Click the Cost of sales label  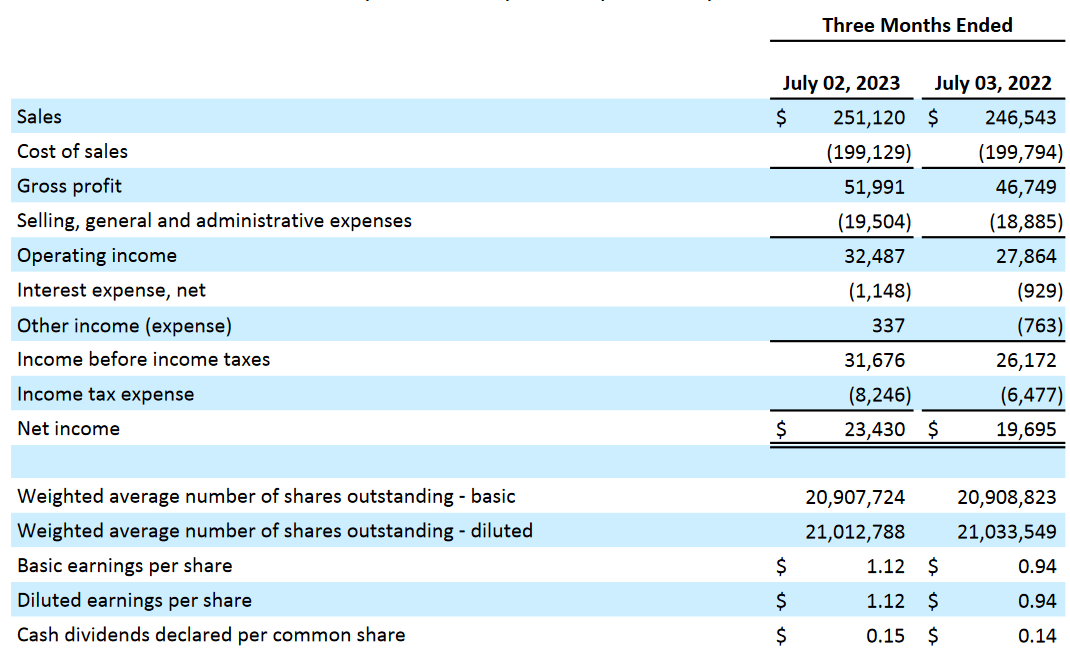tap(70, 151)
